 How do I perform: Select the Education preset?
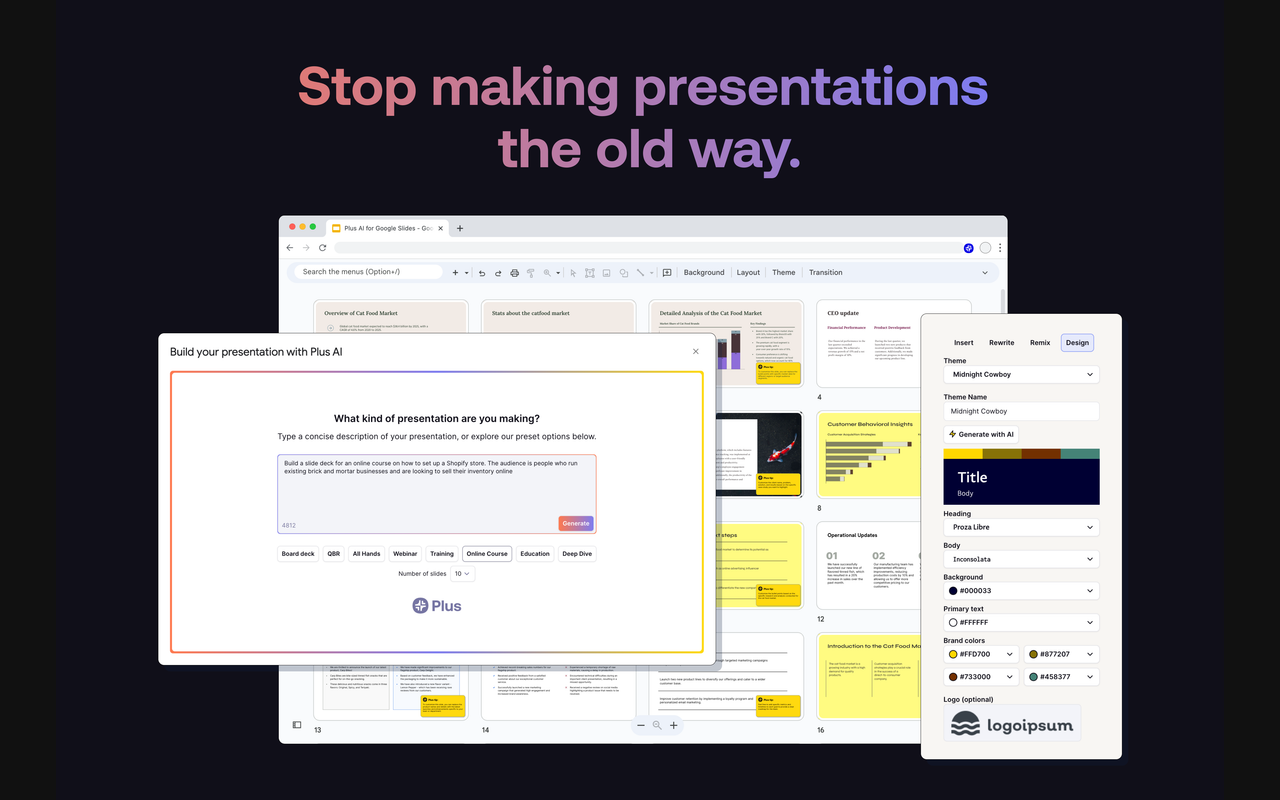tap(535, 553)
